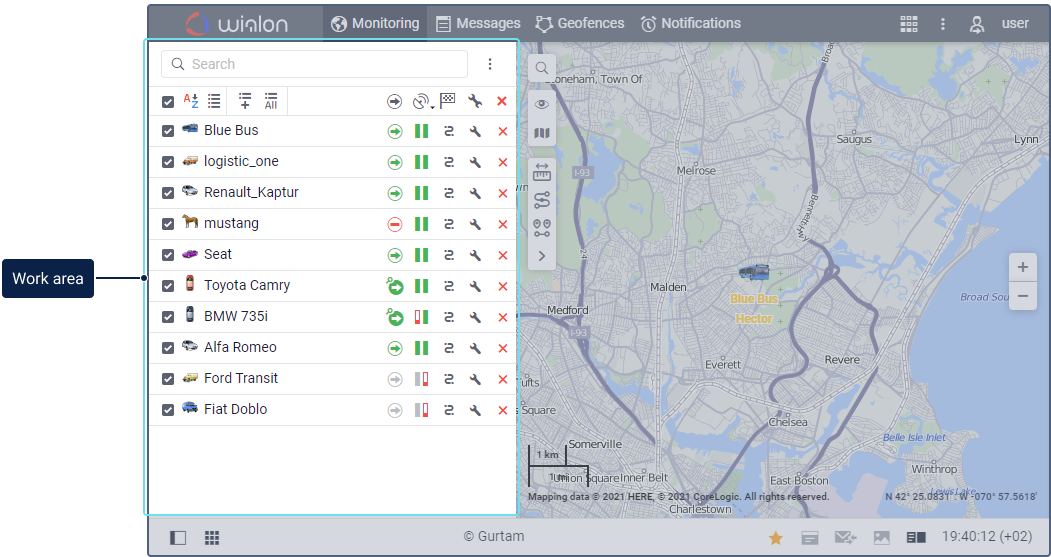Viewport: 1051px width, 557px height.
Task: Toggle map visibility eye icon
Action: (x=542, y=104)
